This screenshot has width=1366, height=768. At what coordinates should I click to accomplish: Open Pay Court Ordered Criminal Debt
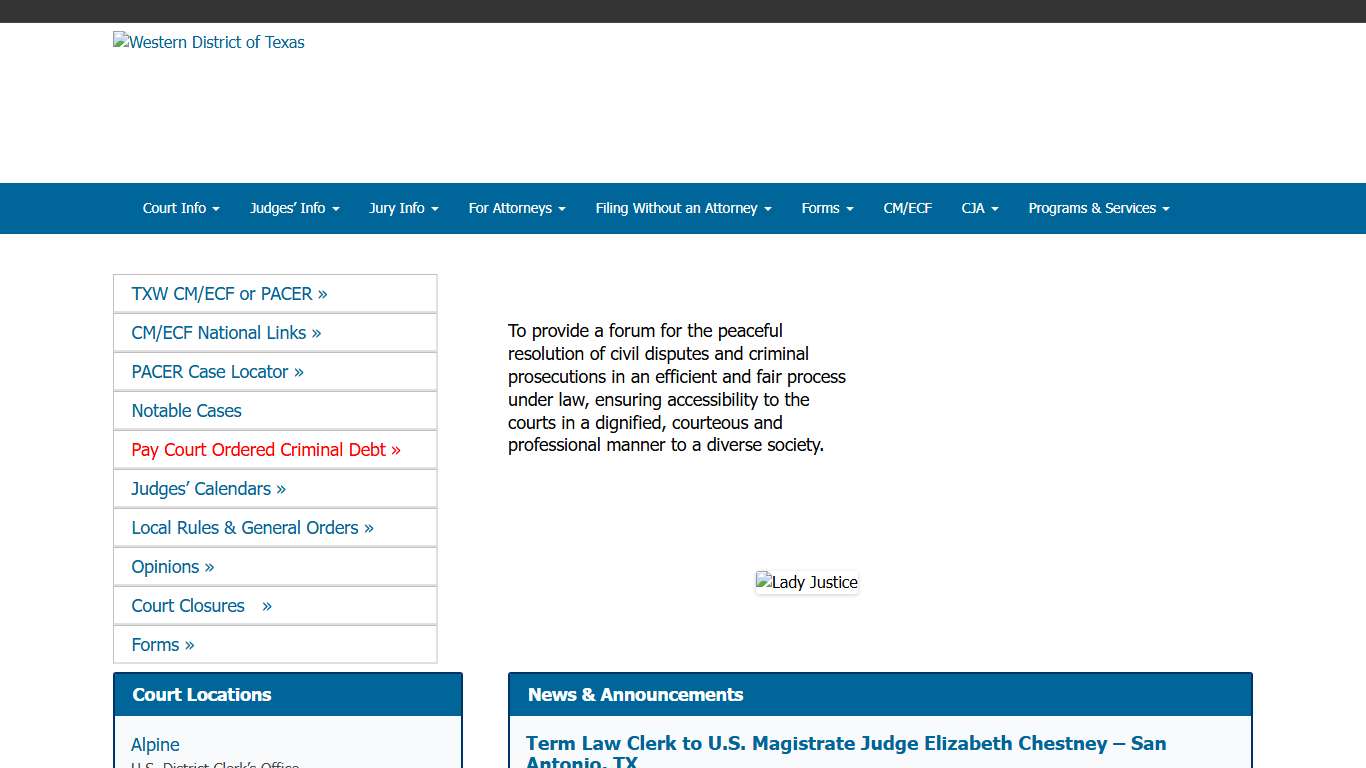pos(263,449)
